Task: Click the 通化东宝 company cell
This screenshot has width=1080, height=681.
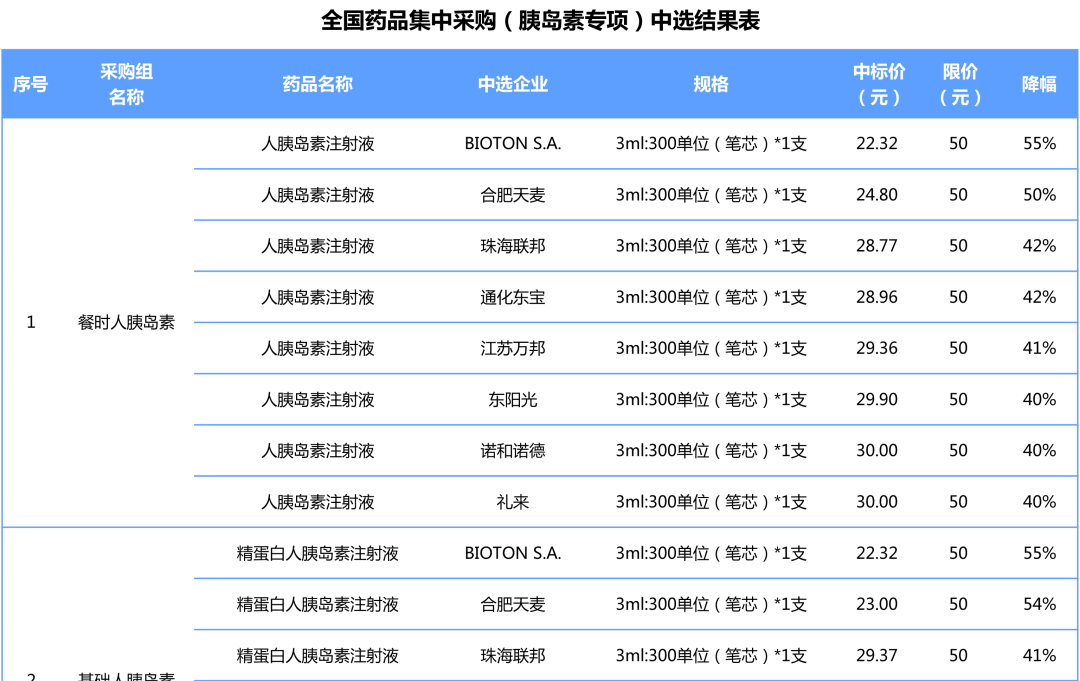Action: (513, 297)
